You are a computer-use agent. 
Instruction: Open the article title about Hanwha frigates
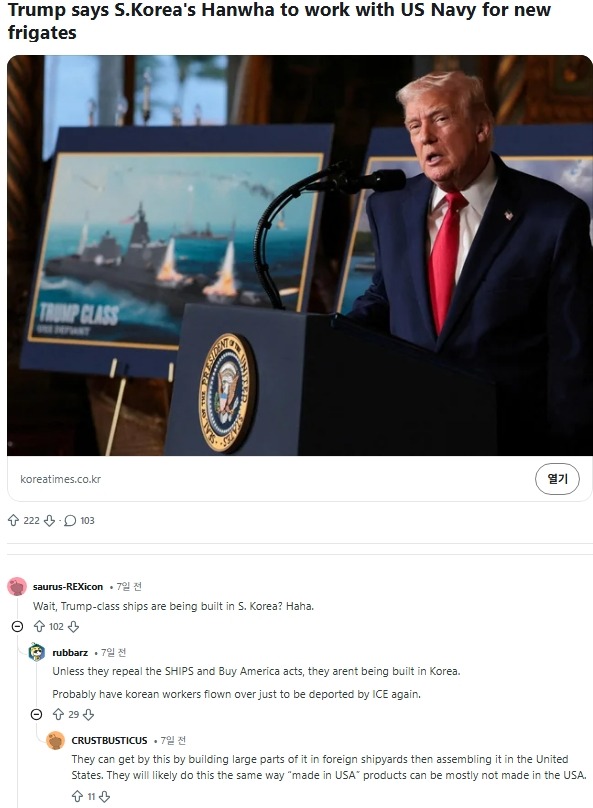(x=279, y=21)
